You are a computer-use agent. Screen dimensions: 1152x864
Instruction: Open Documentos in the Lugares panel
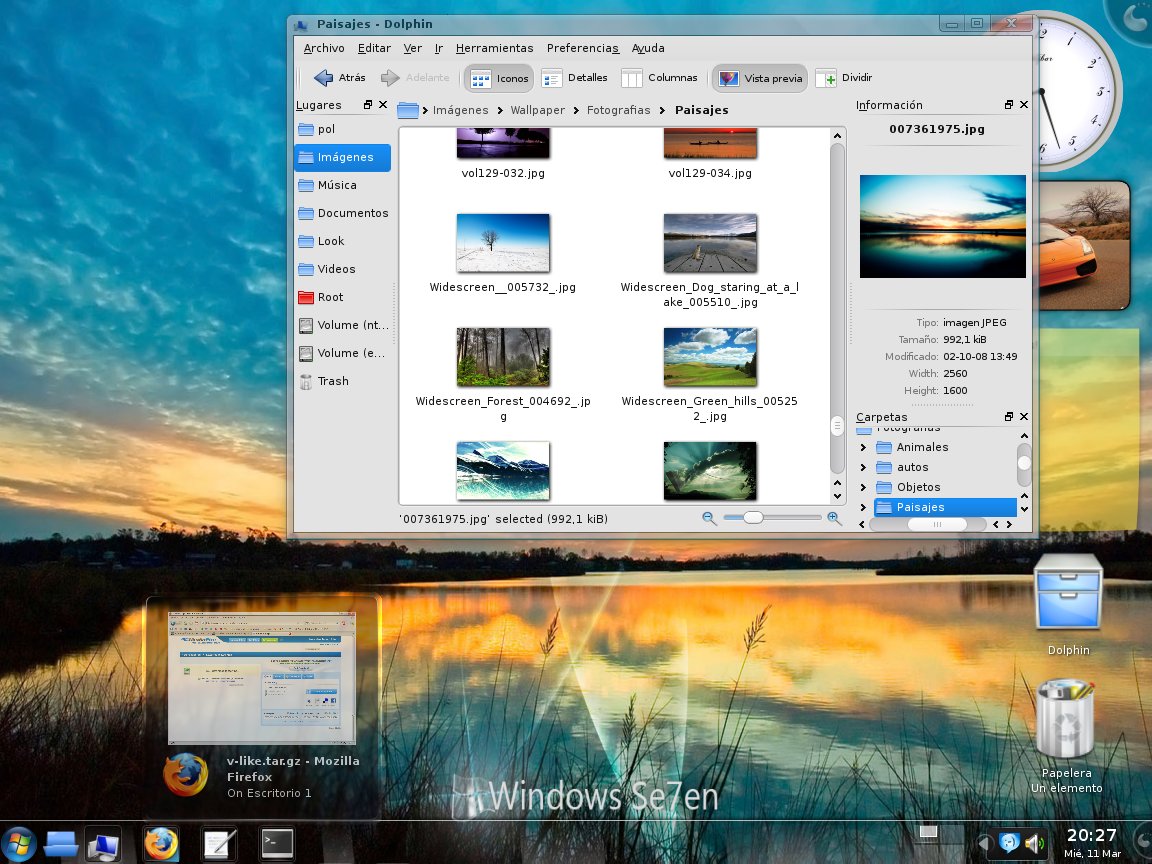342,213
